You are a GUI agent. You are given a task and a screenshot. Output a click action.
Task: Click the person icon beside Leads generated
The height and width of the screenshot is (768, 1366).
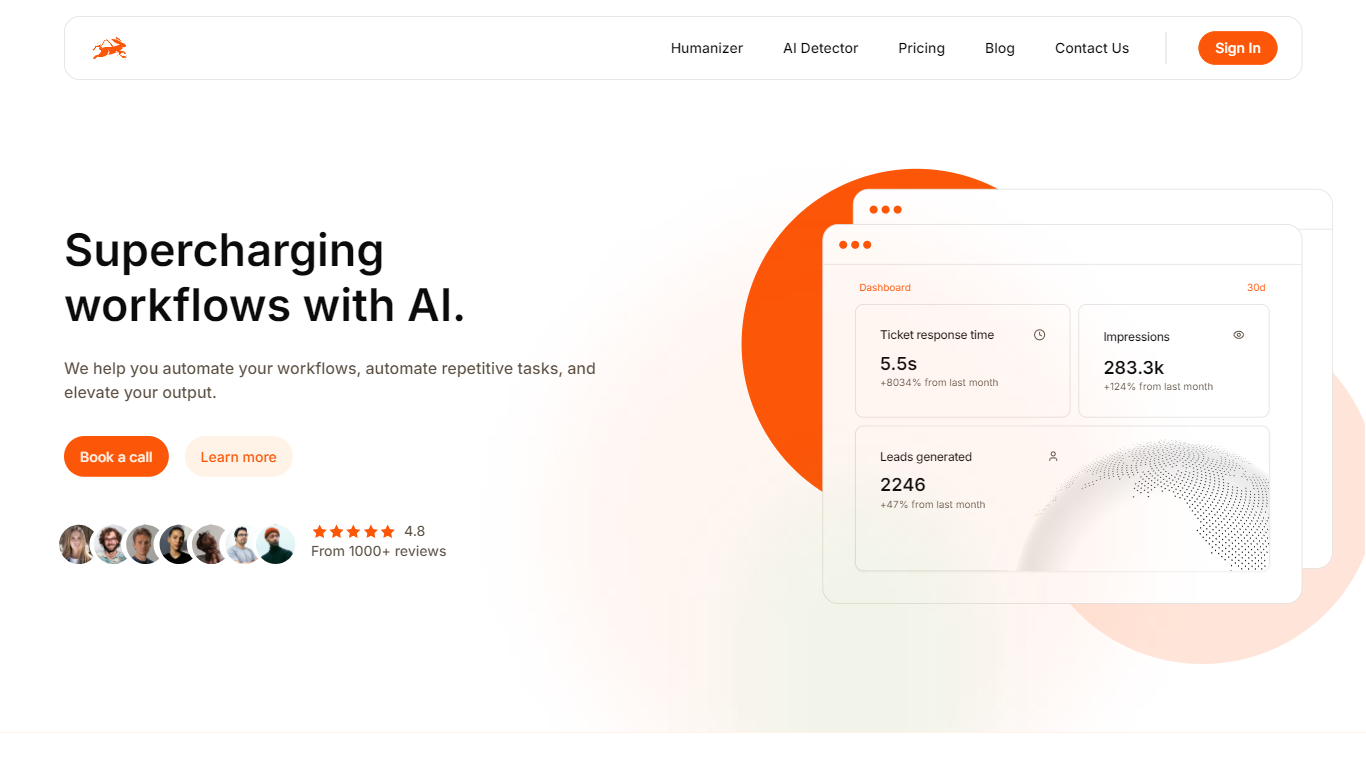point(1052,456)
